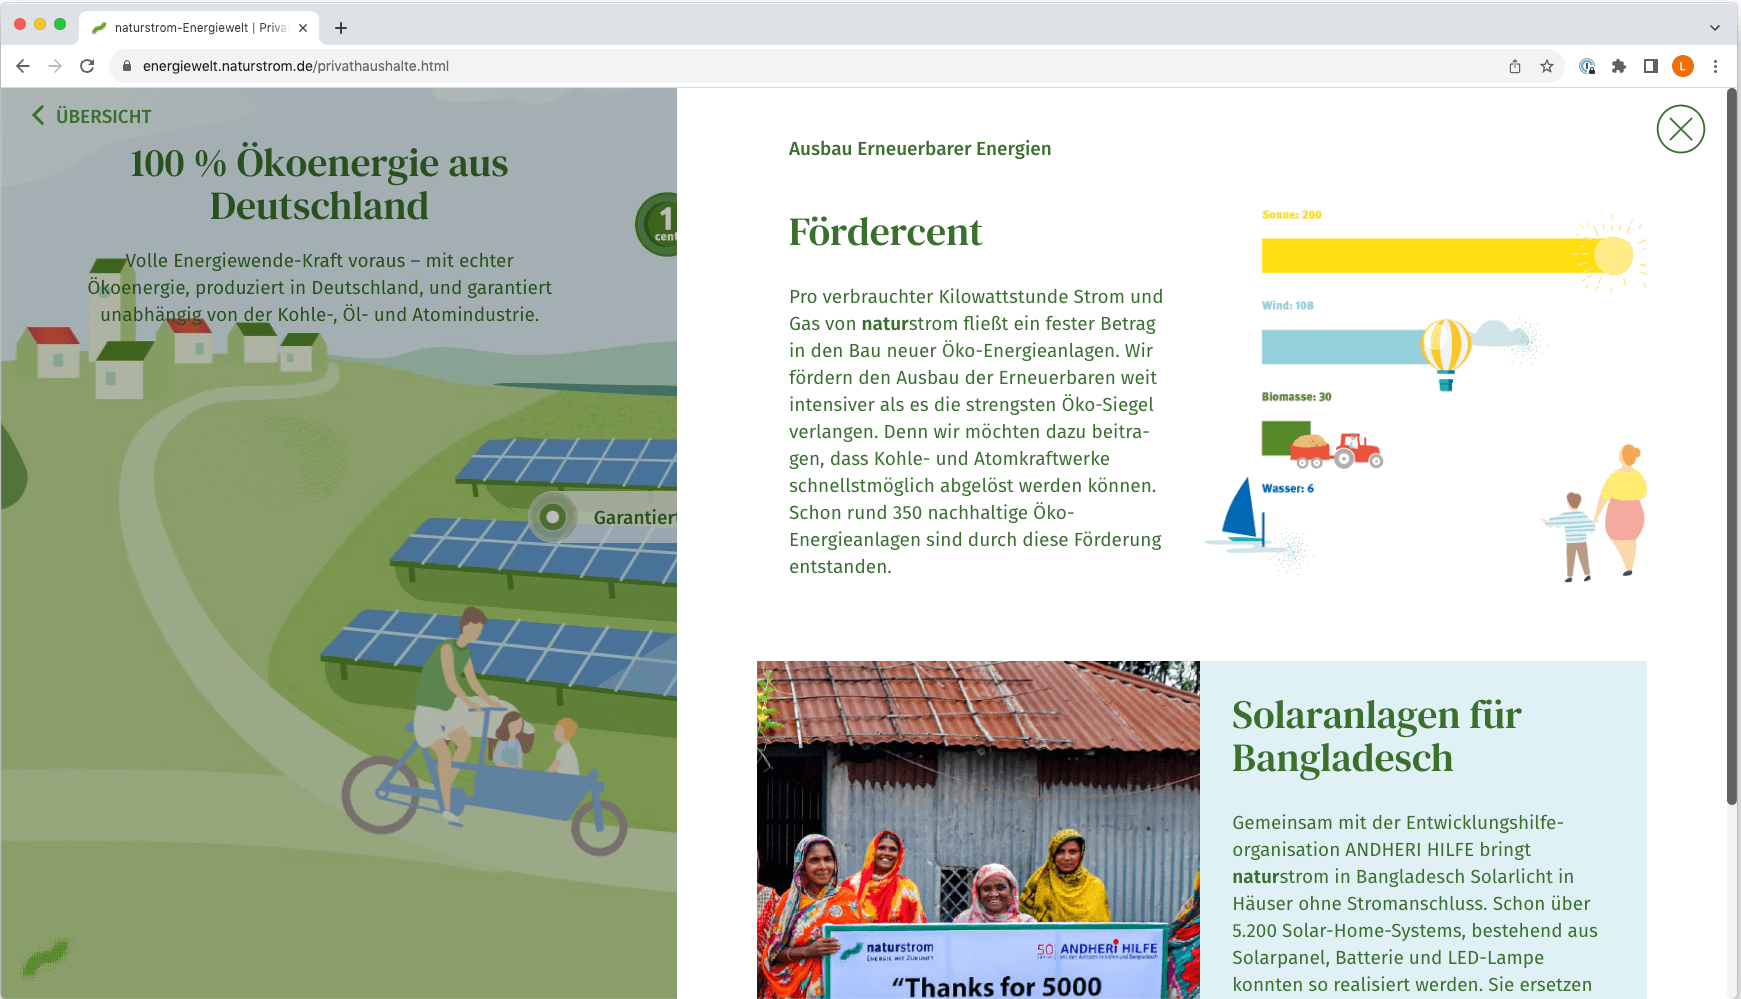Bookmark this page with the star icon
The width and height of the screenshot is (1741, 999).
point(1547,66)
